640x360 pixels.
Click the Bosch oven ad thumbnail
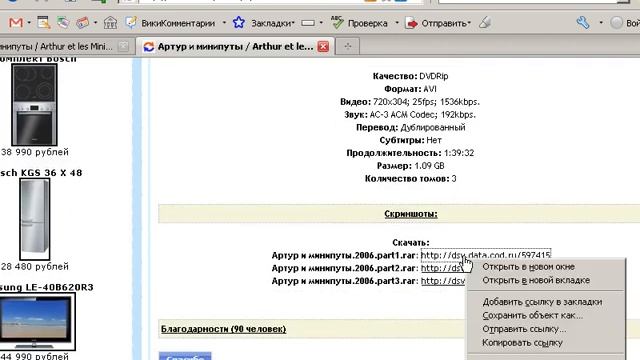(x=34, y=104)
